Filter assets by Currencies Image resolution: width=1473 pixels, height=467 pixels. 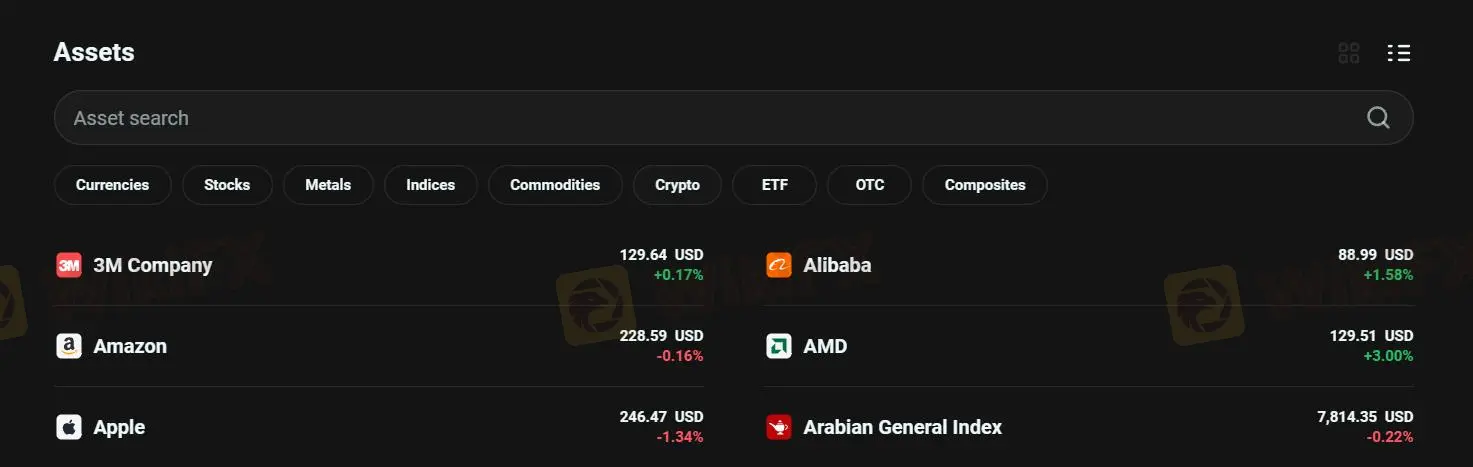pos(112,185)
